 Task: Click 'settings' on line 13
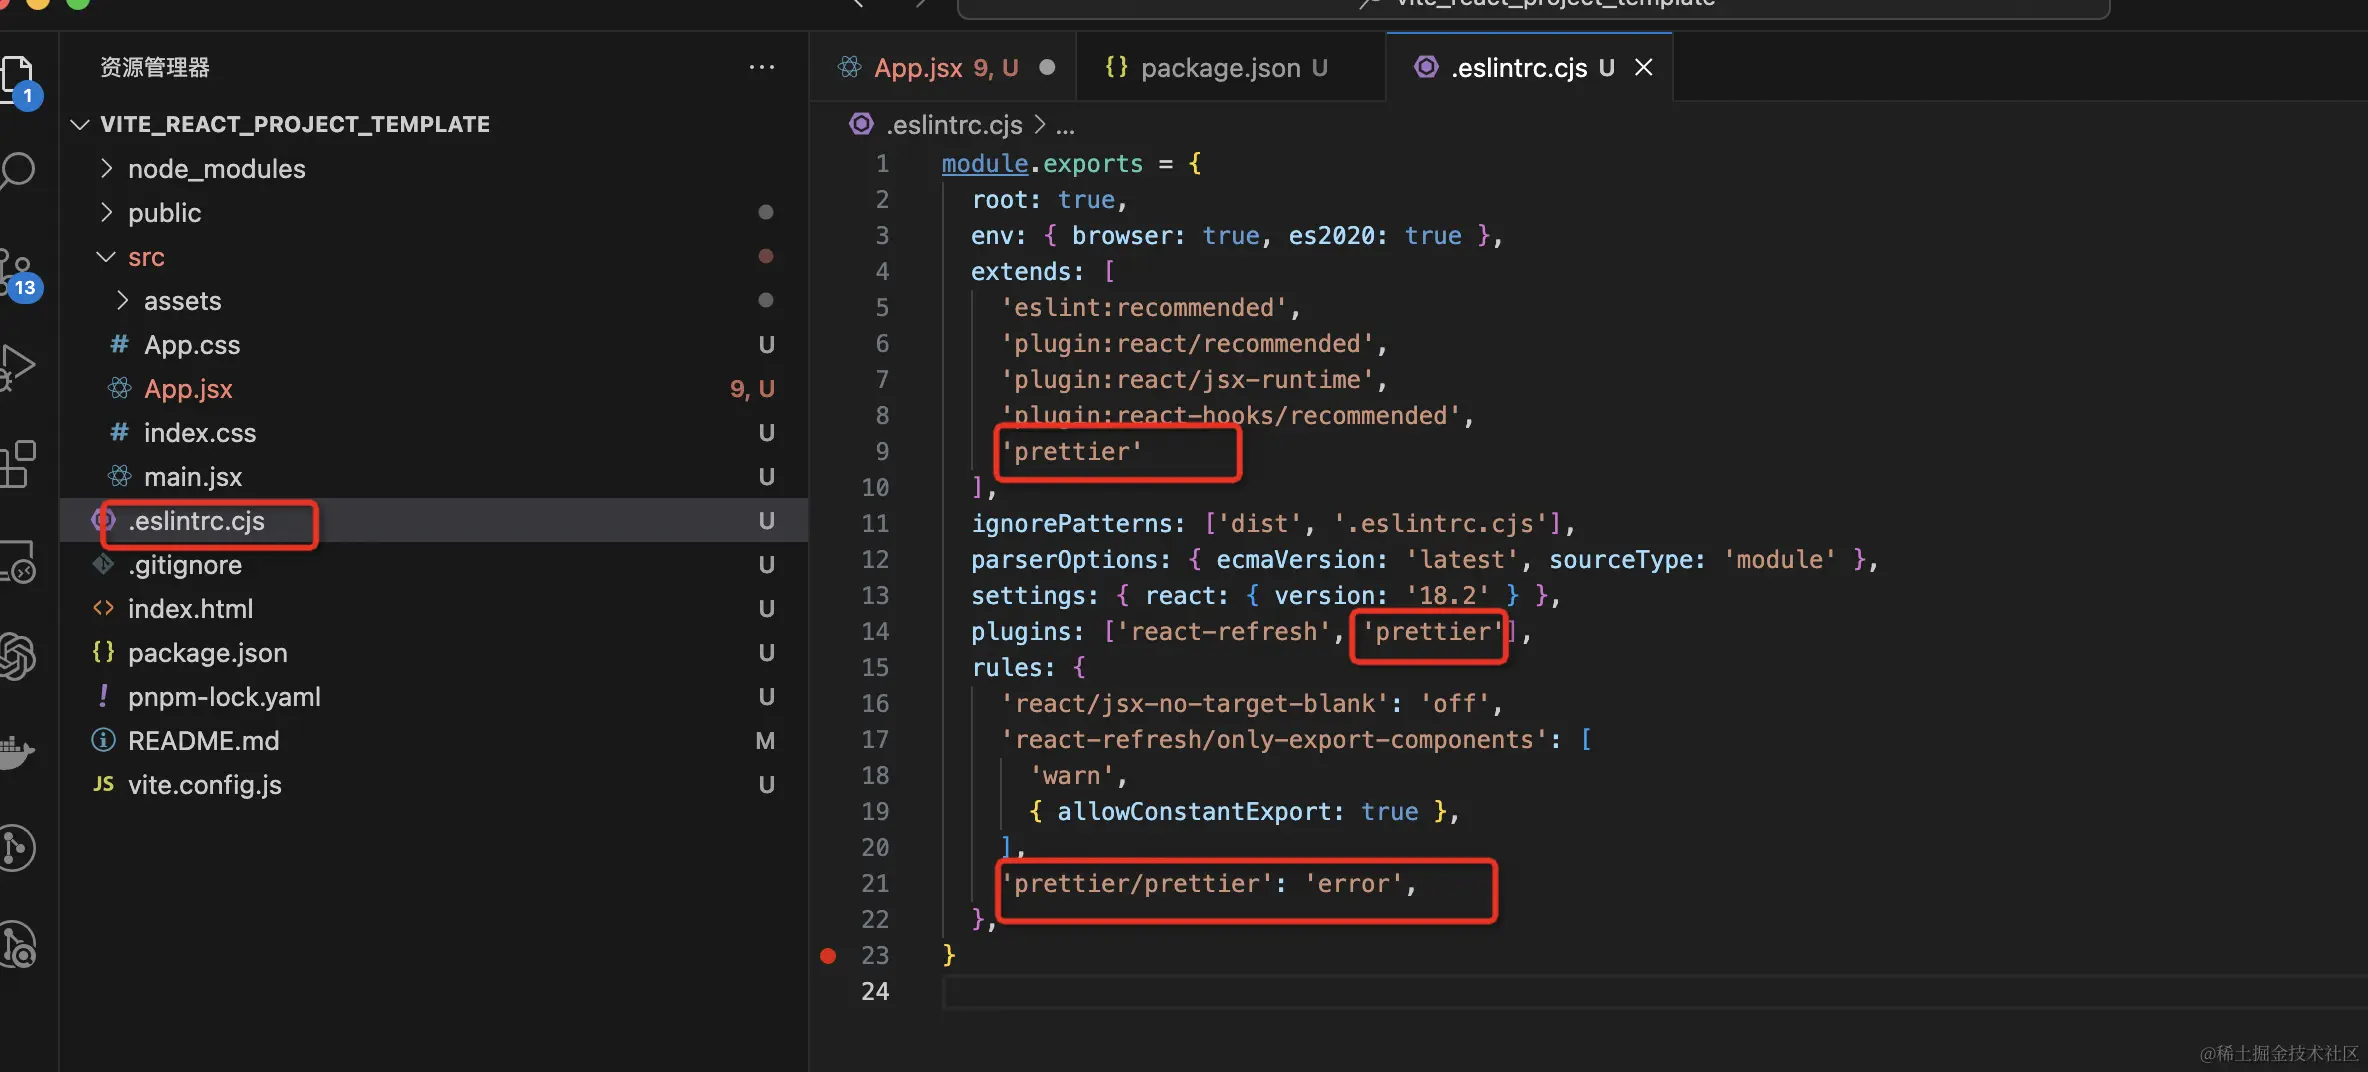pyautogui.click(x=1028, y=595)
